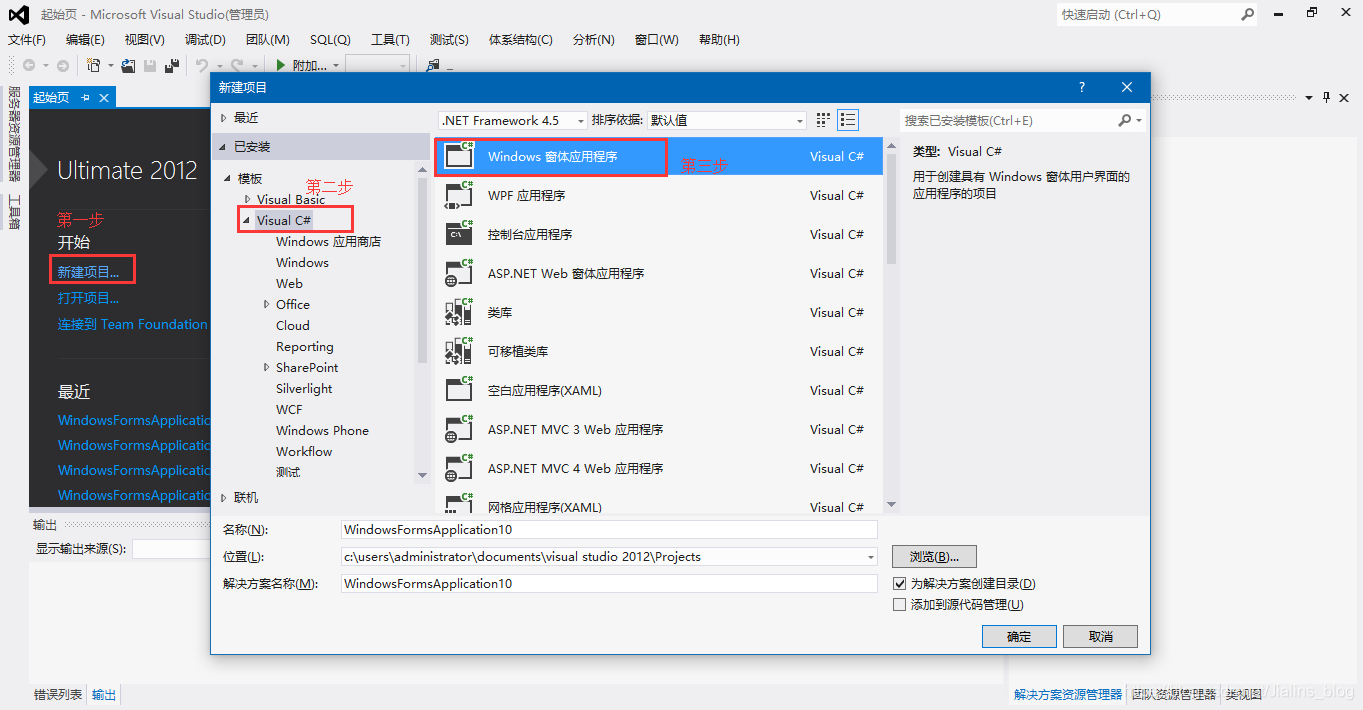This screenshot has height=710, width=1363.
Task: Select Windows 应用商店 in template tree
Action: tap(328, 242)
